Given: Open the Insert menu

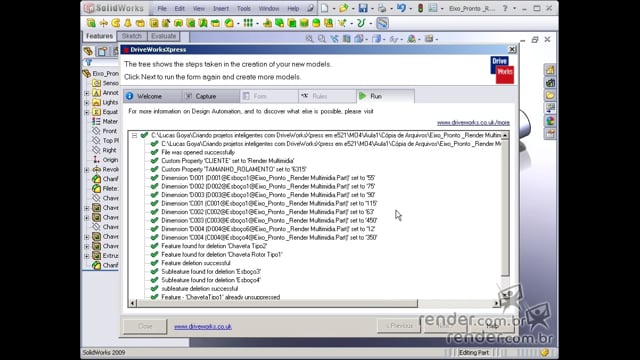Looking at the screenshot, I should [220, 9].
